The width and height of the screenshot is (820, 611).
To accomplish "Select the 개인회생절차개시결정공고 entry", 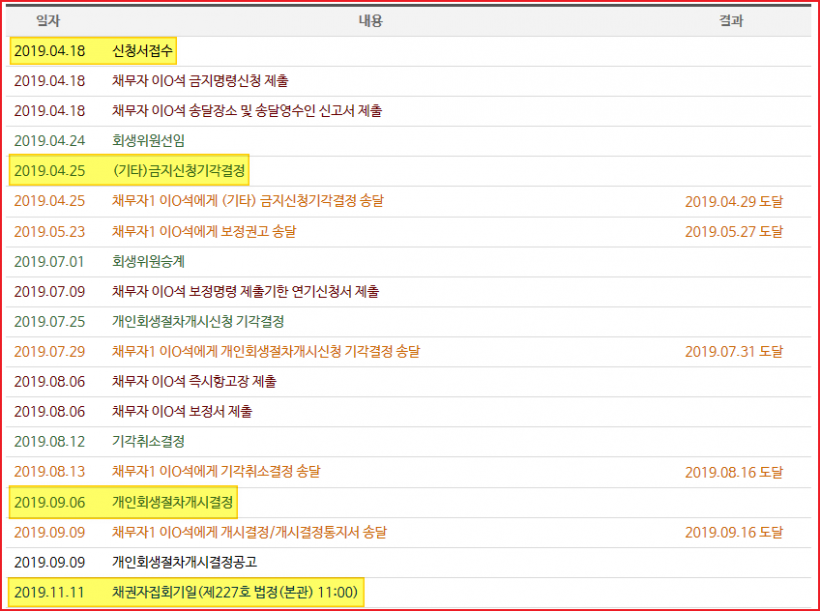I will [x=184, y=562].
